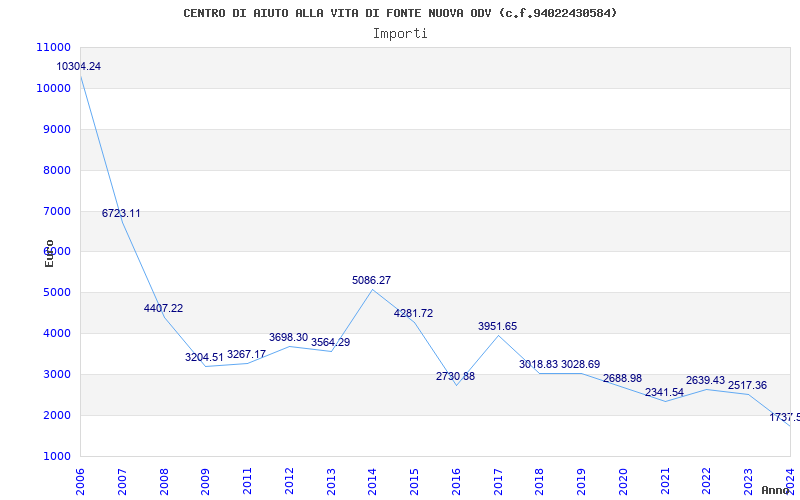Click the 2011 year label
The image size is (800, 500).
[247, 480]
